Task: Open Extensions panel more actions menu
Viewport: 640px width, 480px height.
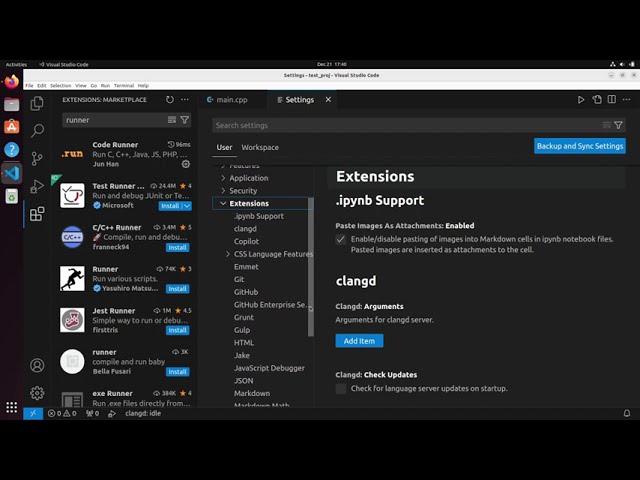Action: (x=185, y=100)
